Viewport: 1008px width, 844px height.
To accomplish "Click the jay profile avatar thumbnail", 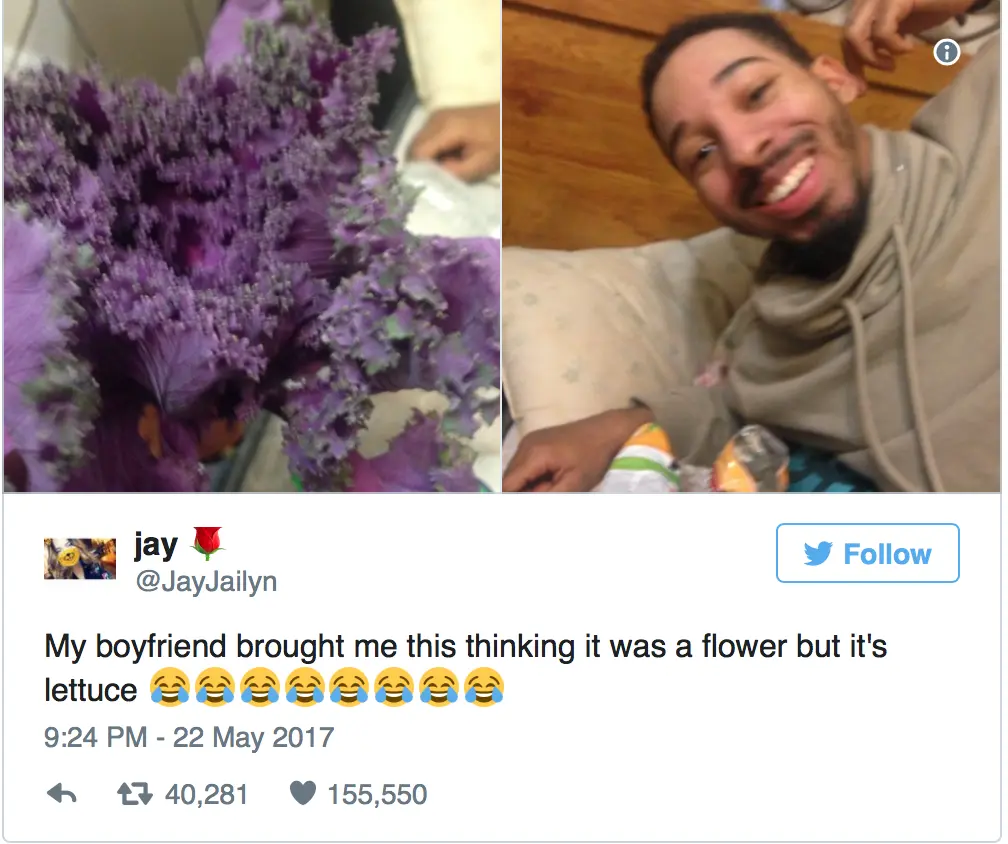I will pos(80,559).
